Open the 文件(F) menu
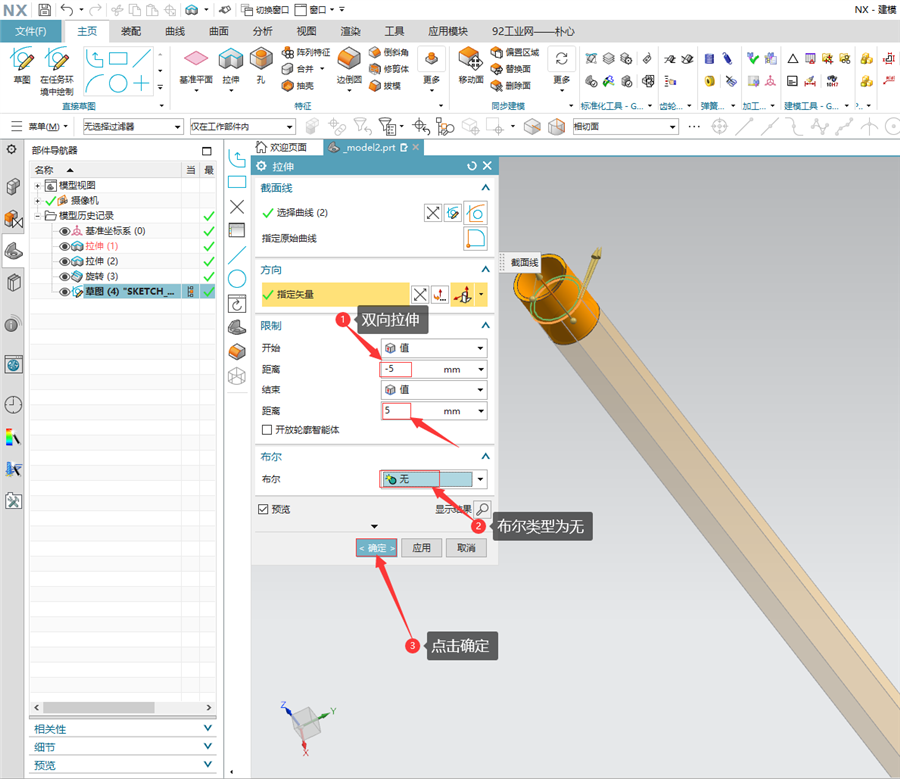 (x=31, y=31)
